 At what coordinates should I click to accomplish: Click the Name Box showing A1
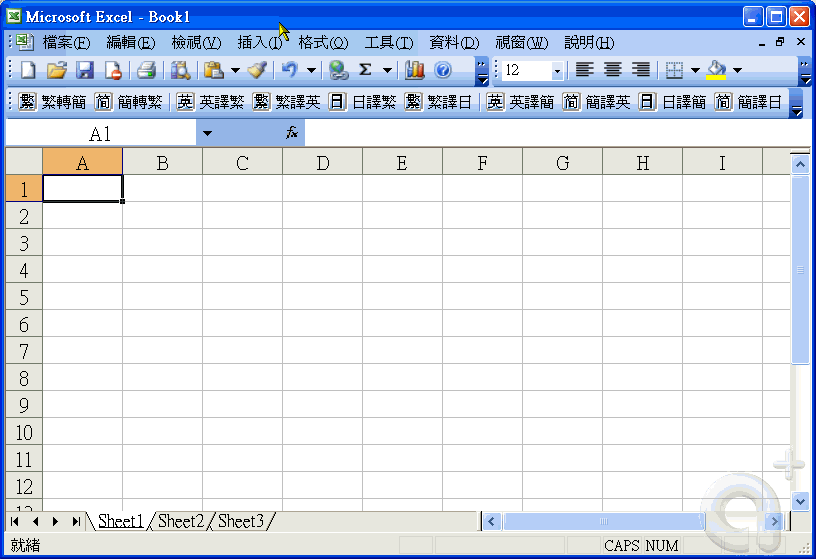coord(100,134)
